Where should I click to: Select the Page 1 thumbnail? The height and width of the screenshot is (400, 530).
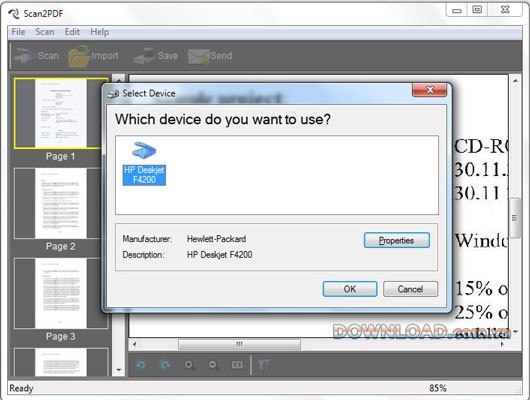click(x=61, y=114)
